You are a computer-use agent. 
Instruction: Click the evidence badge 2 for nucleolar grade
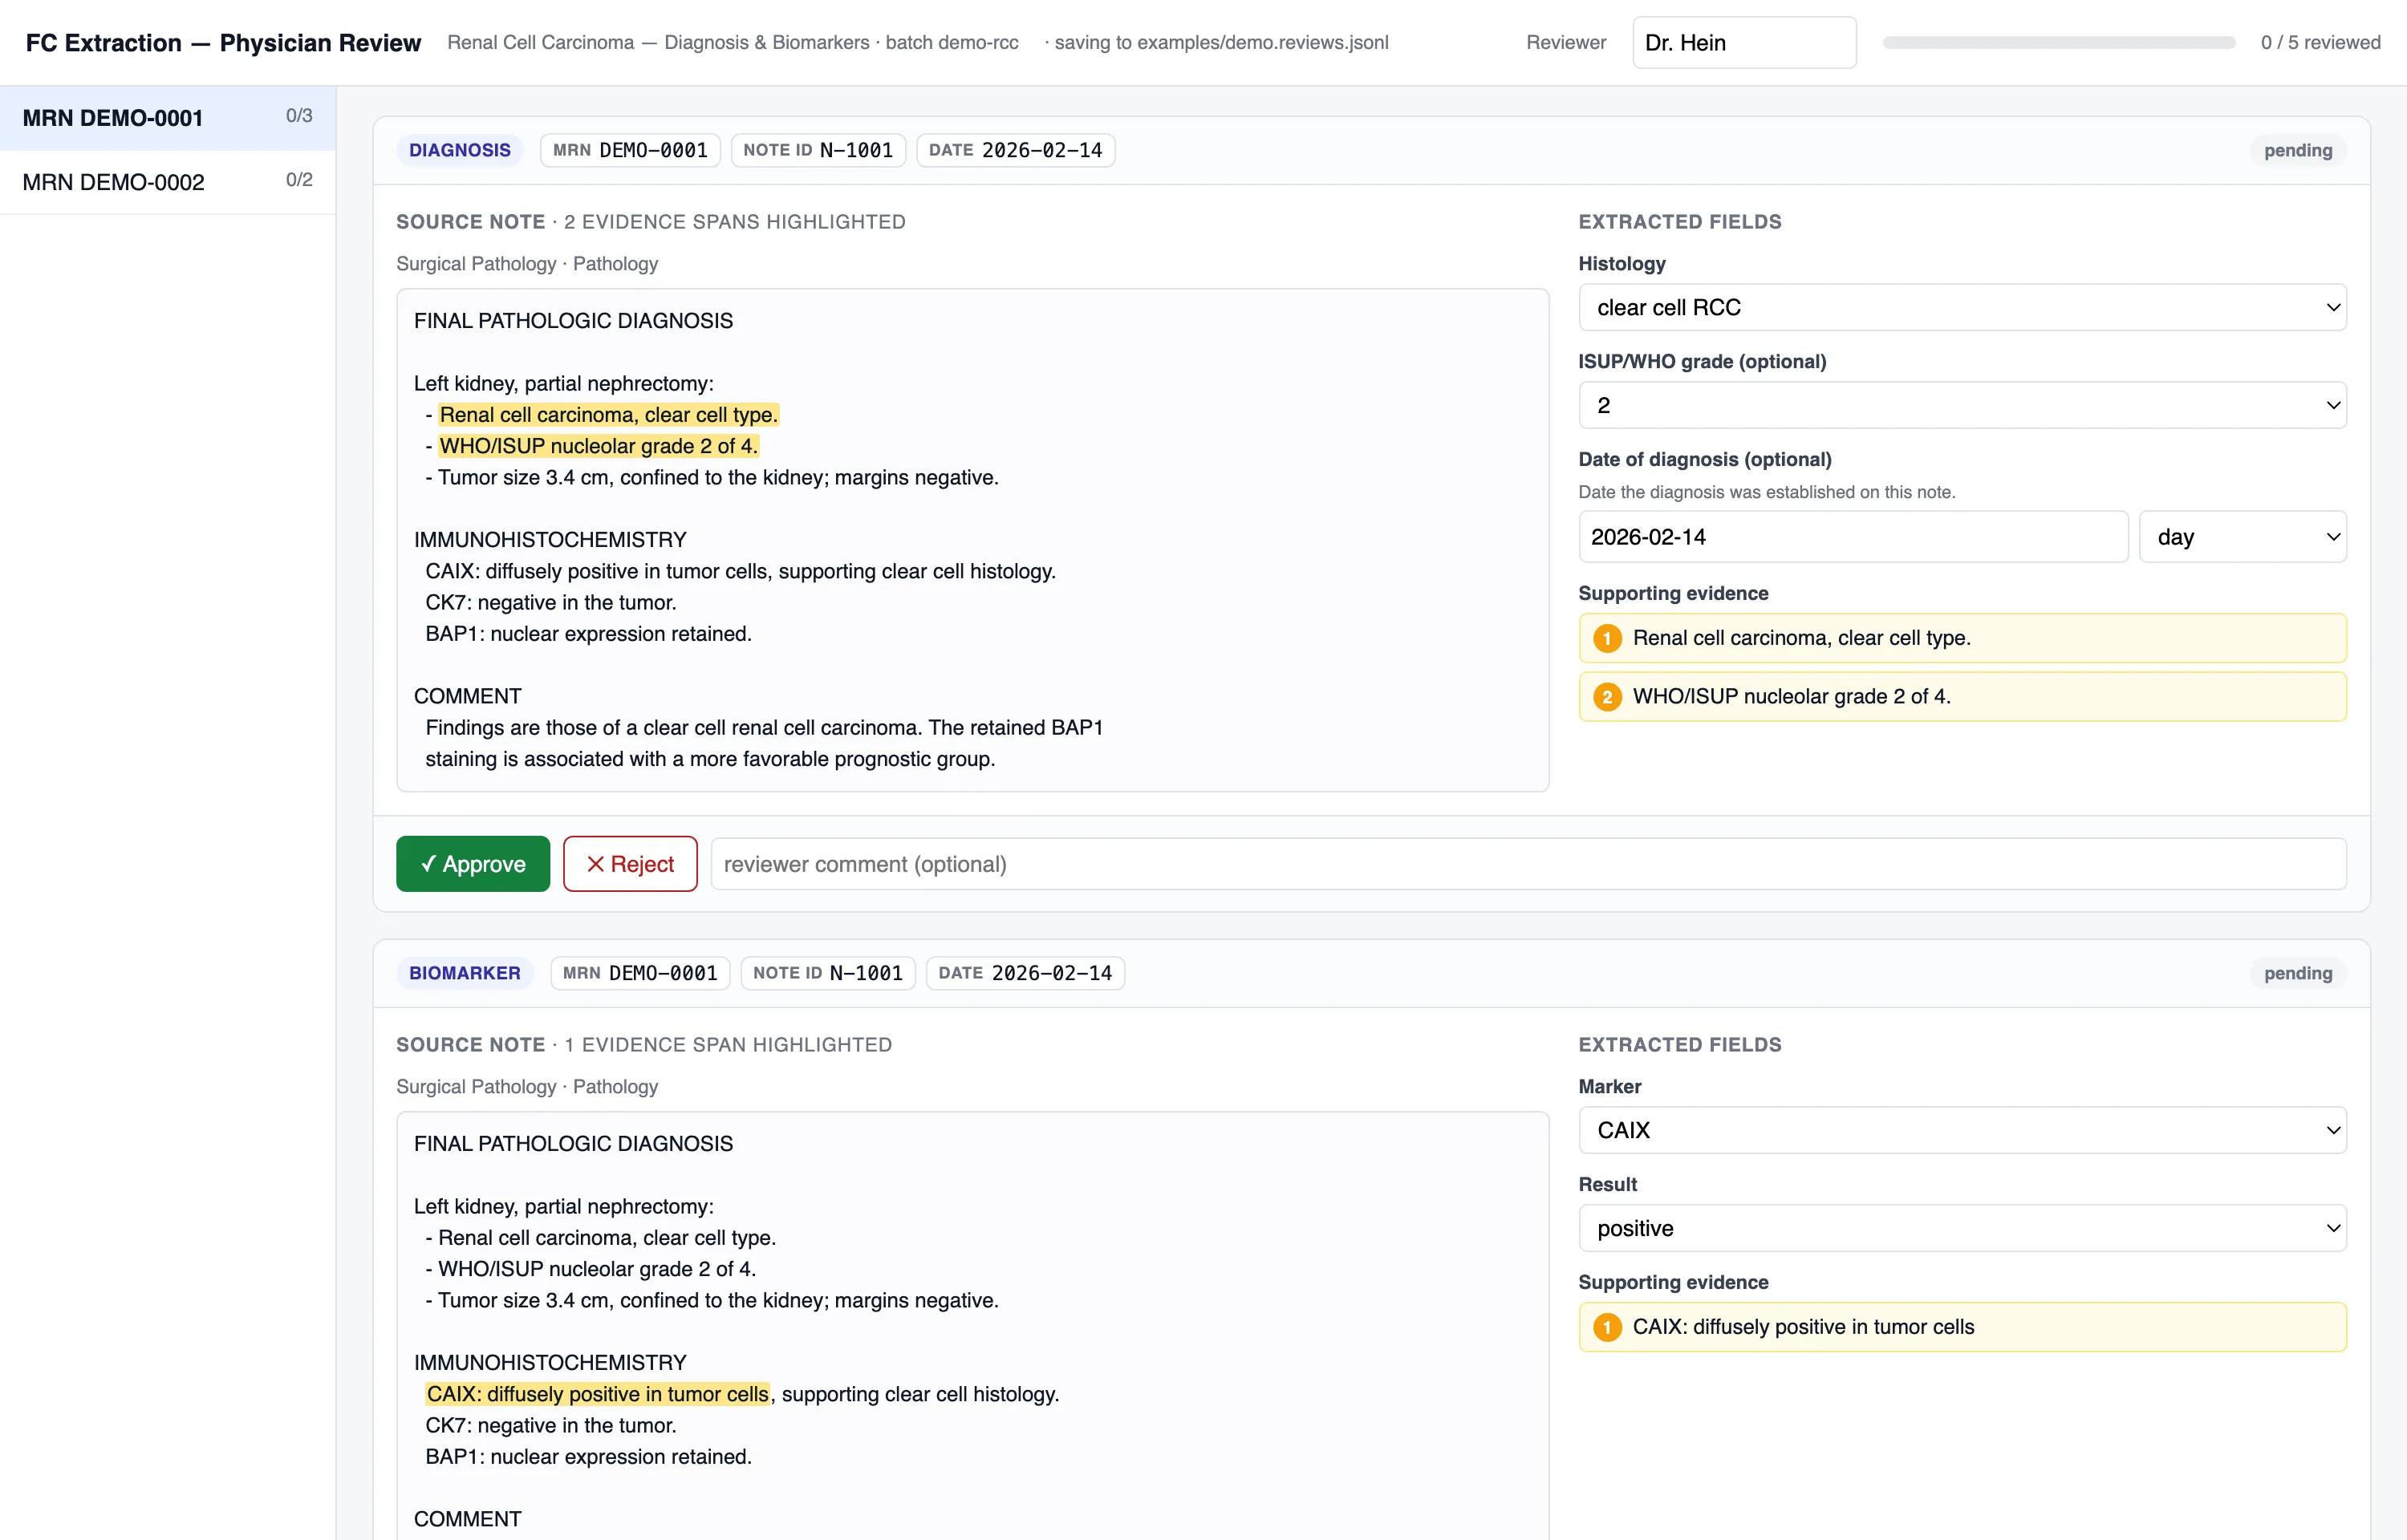point(1607,697)
